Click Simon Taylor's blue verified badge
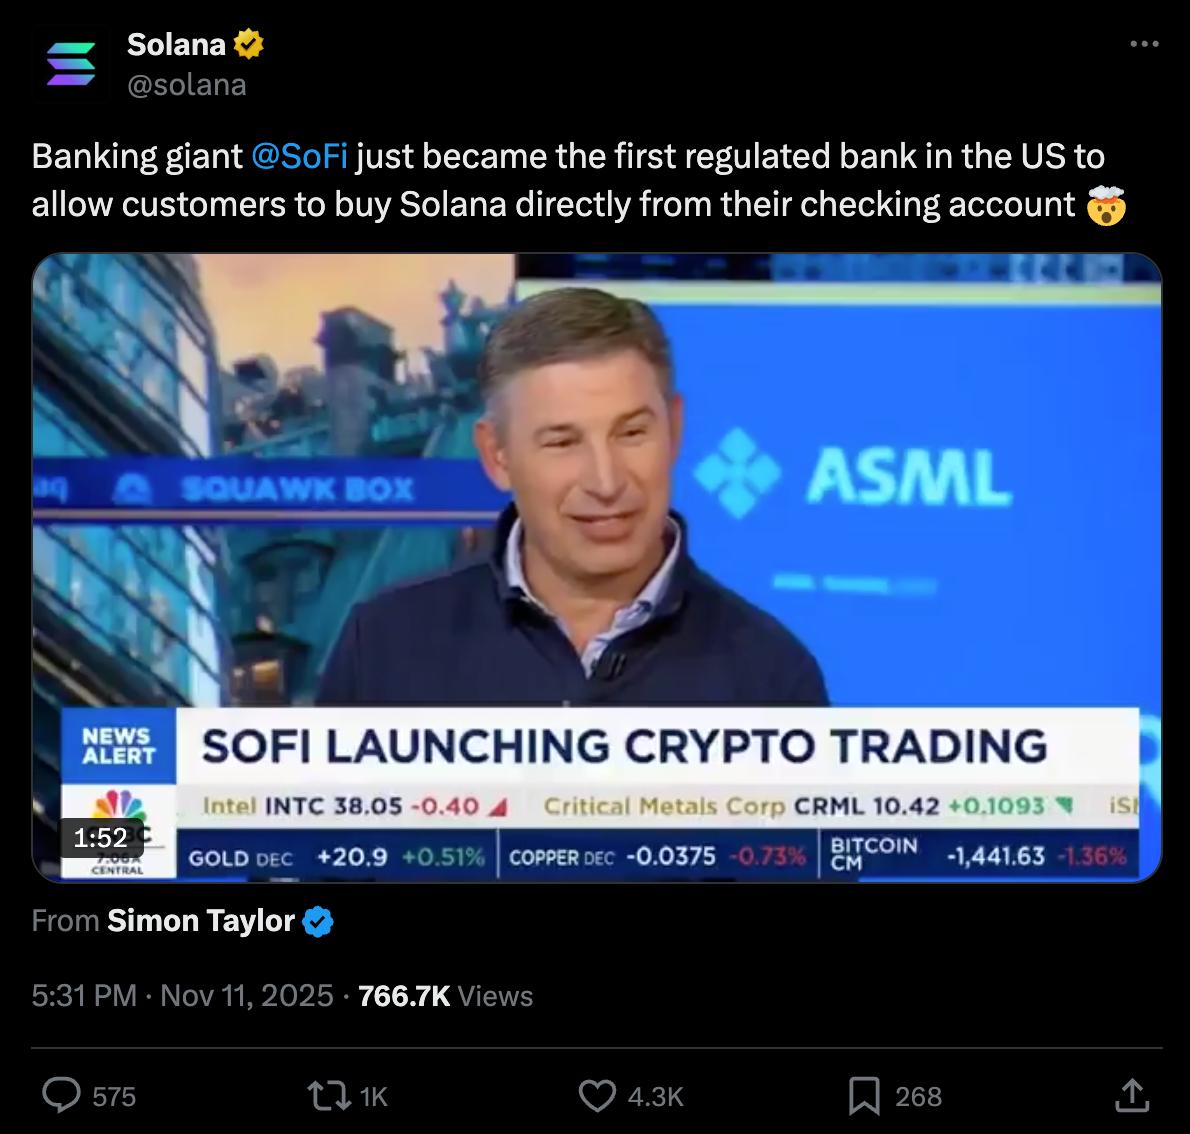Screen dimensions: 1190x1134 317,921
